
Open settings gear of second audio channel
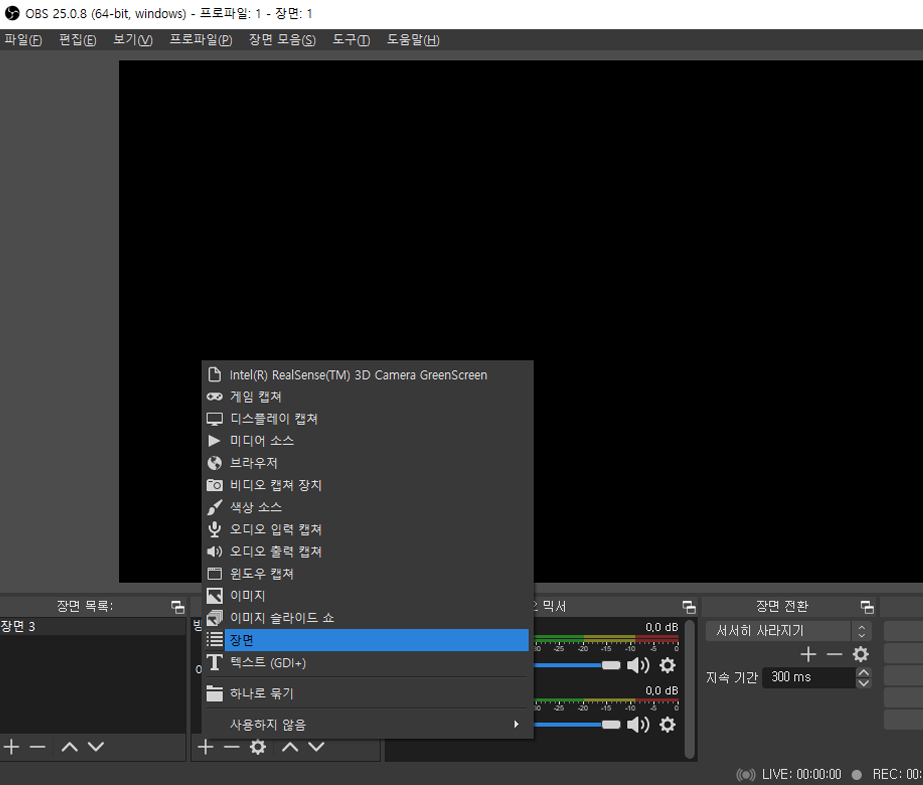pos(668,724)
